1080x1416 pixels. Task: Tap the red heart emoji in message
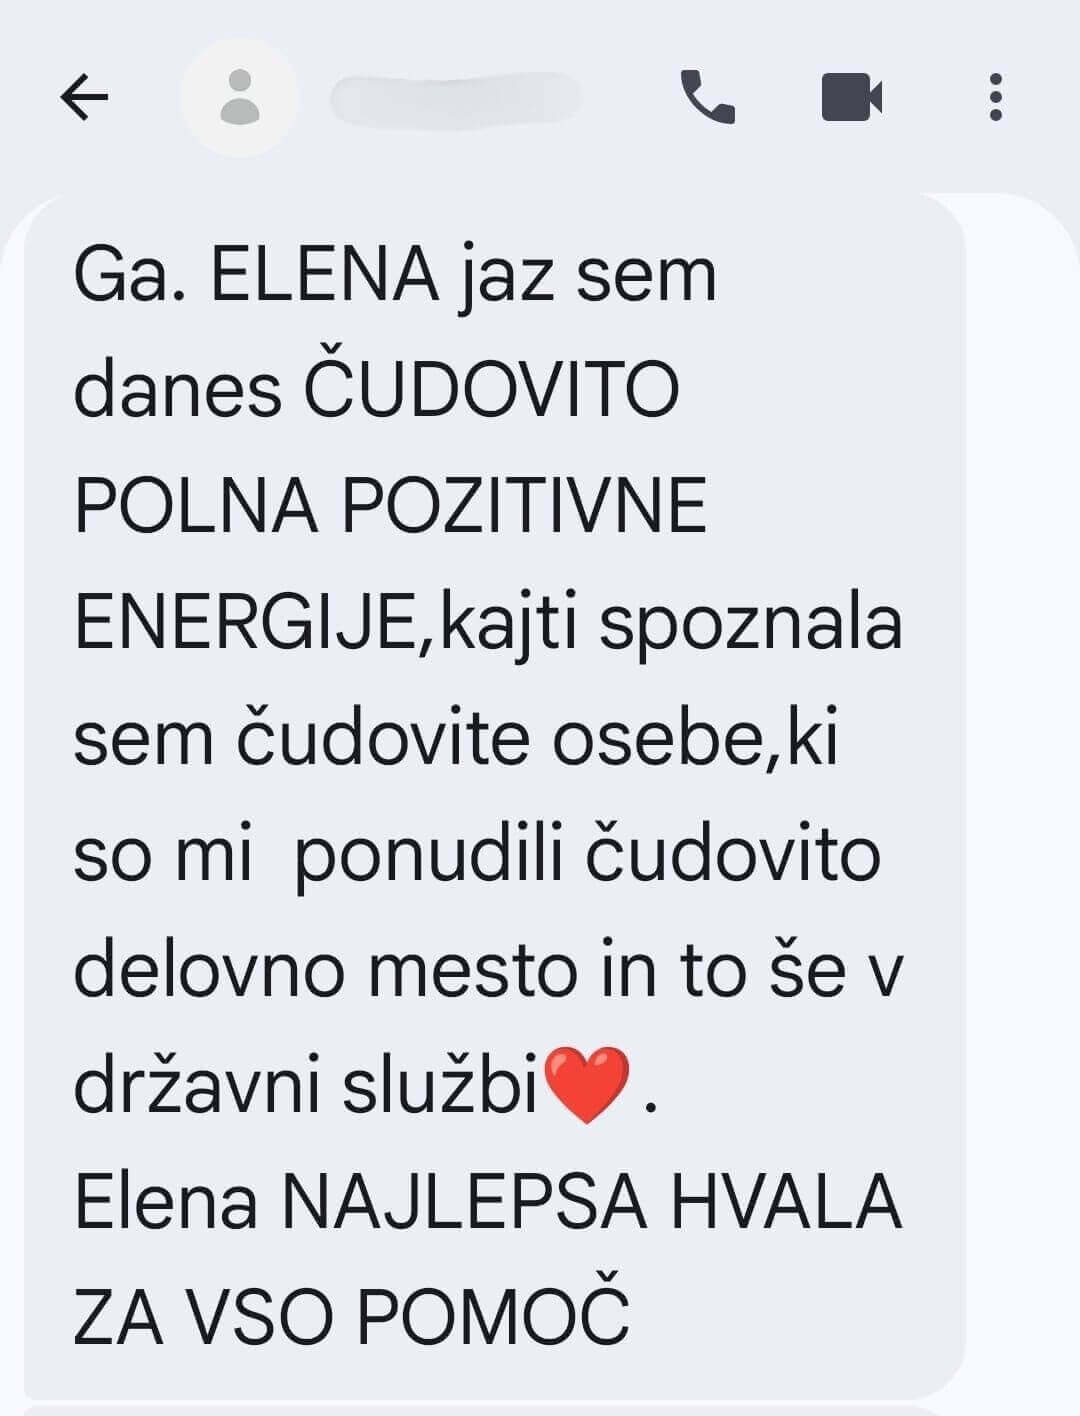point(590,1086)
